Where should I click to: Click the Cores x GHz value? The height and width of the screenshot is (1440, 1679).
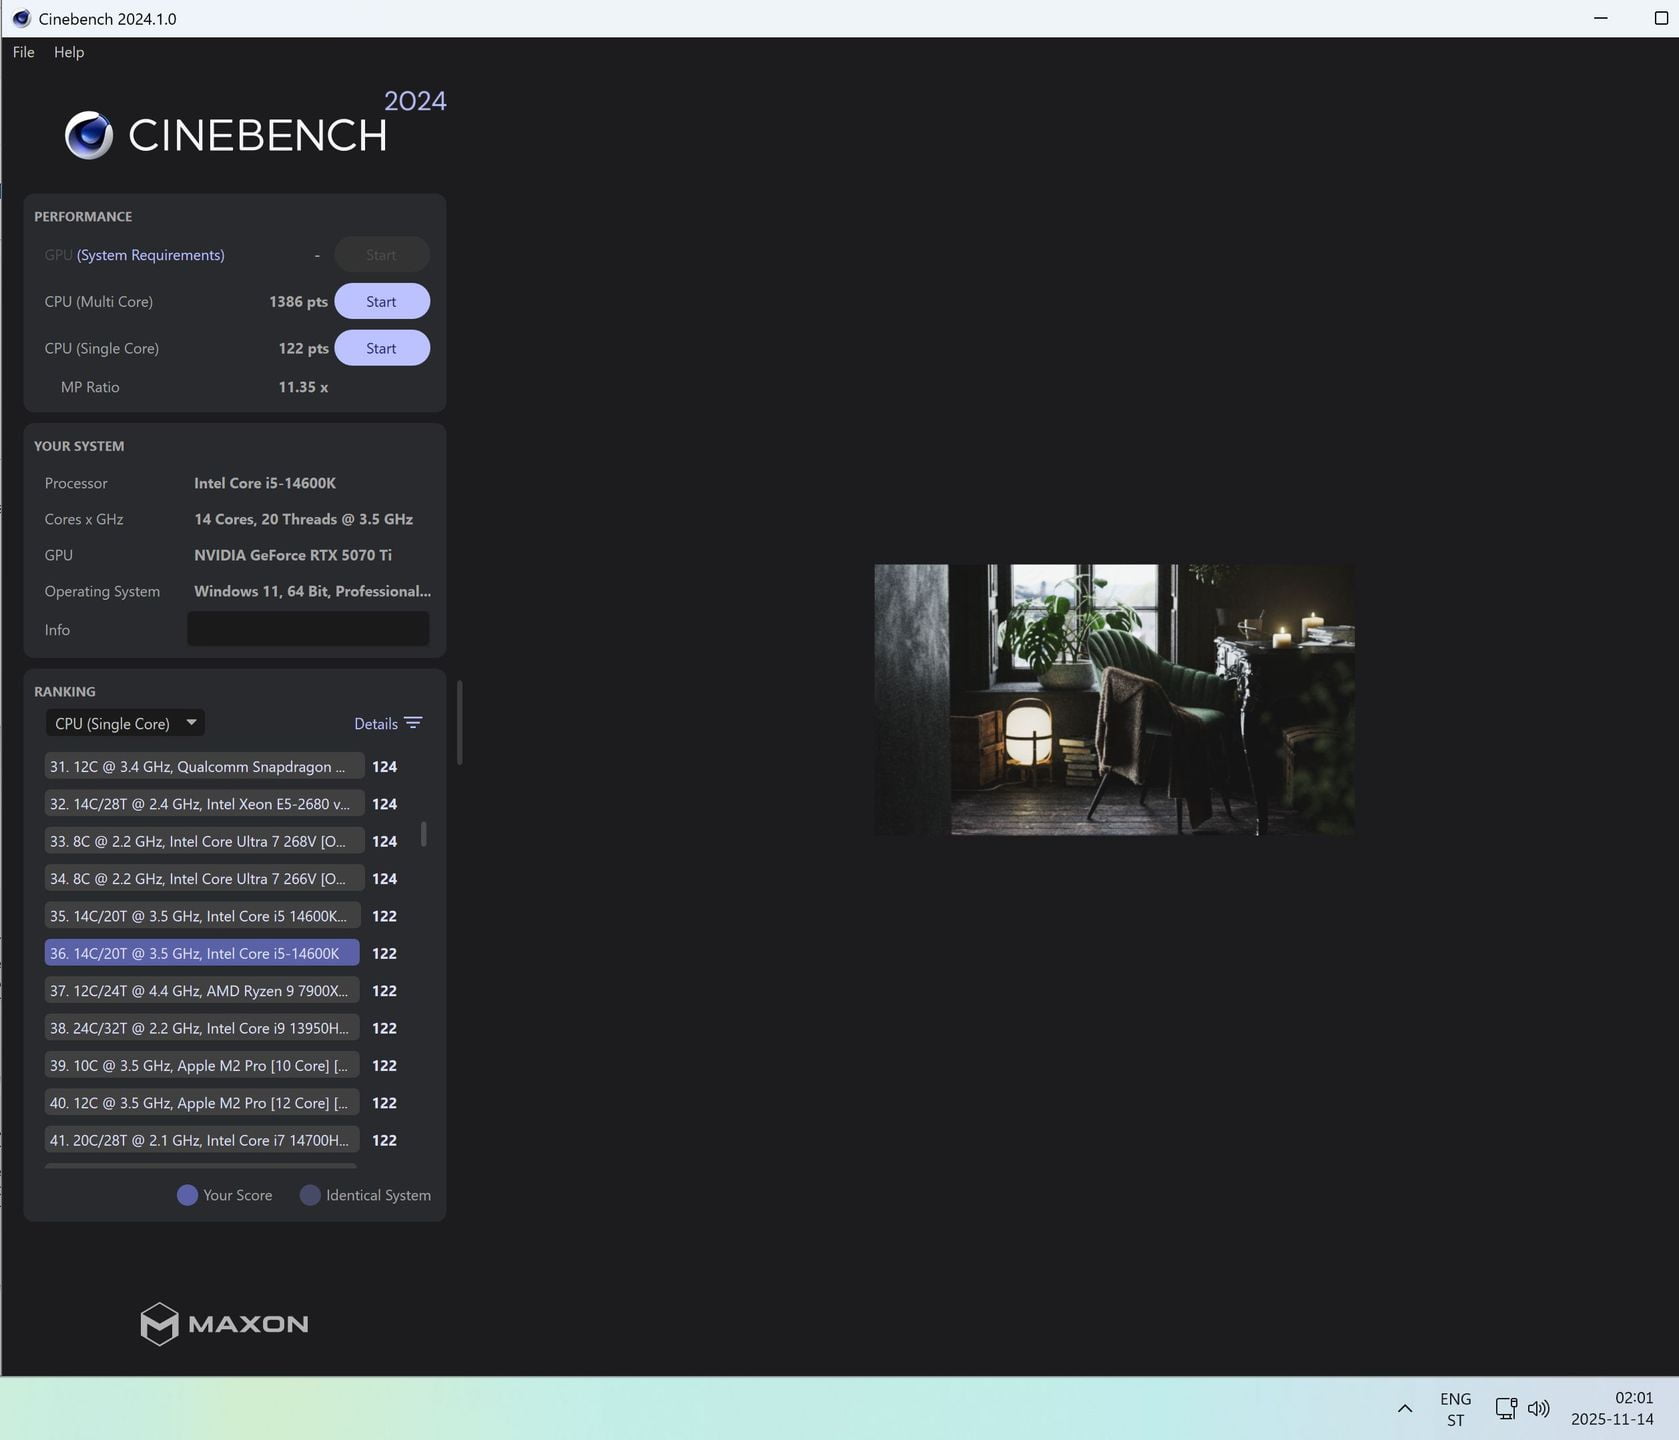303,519
